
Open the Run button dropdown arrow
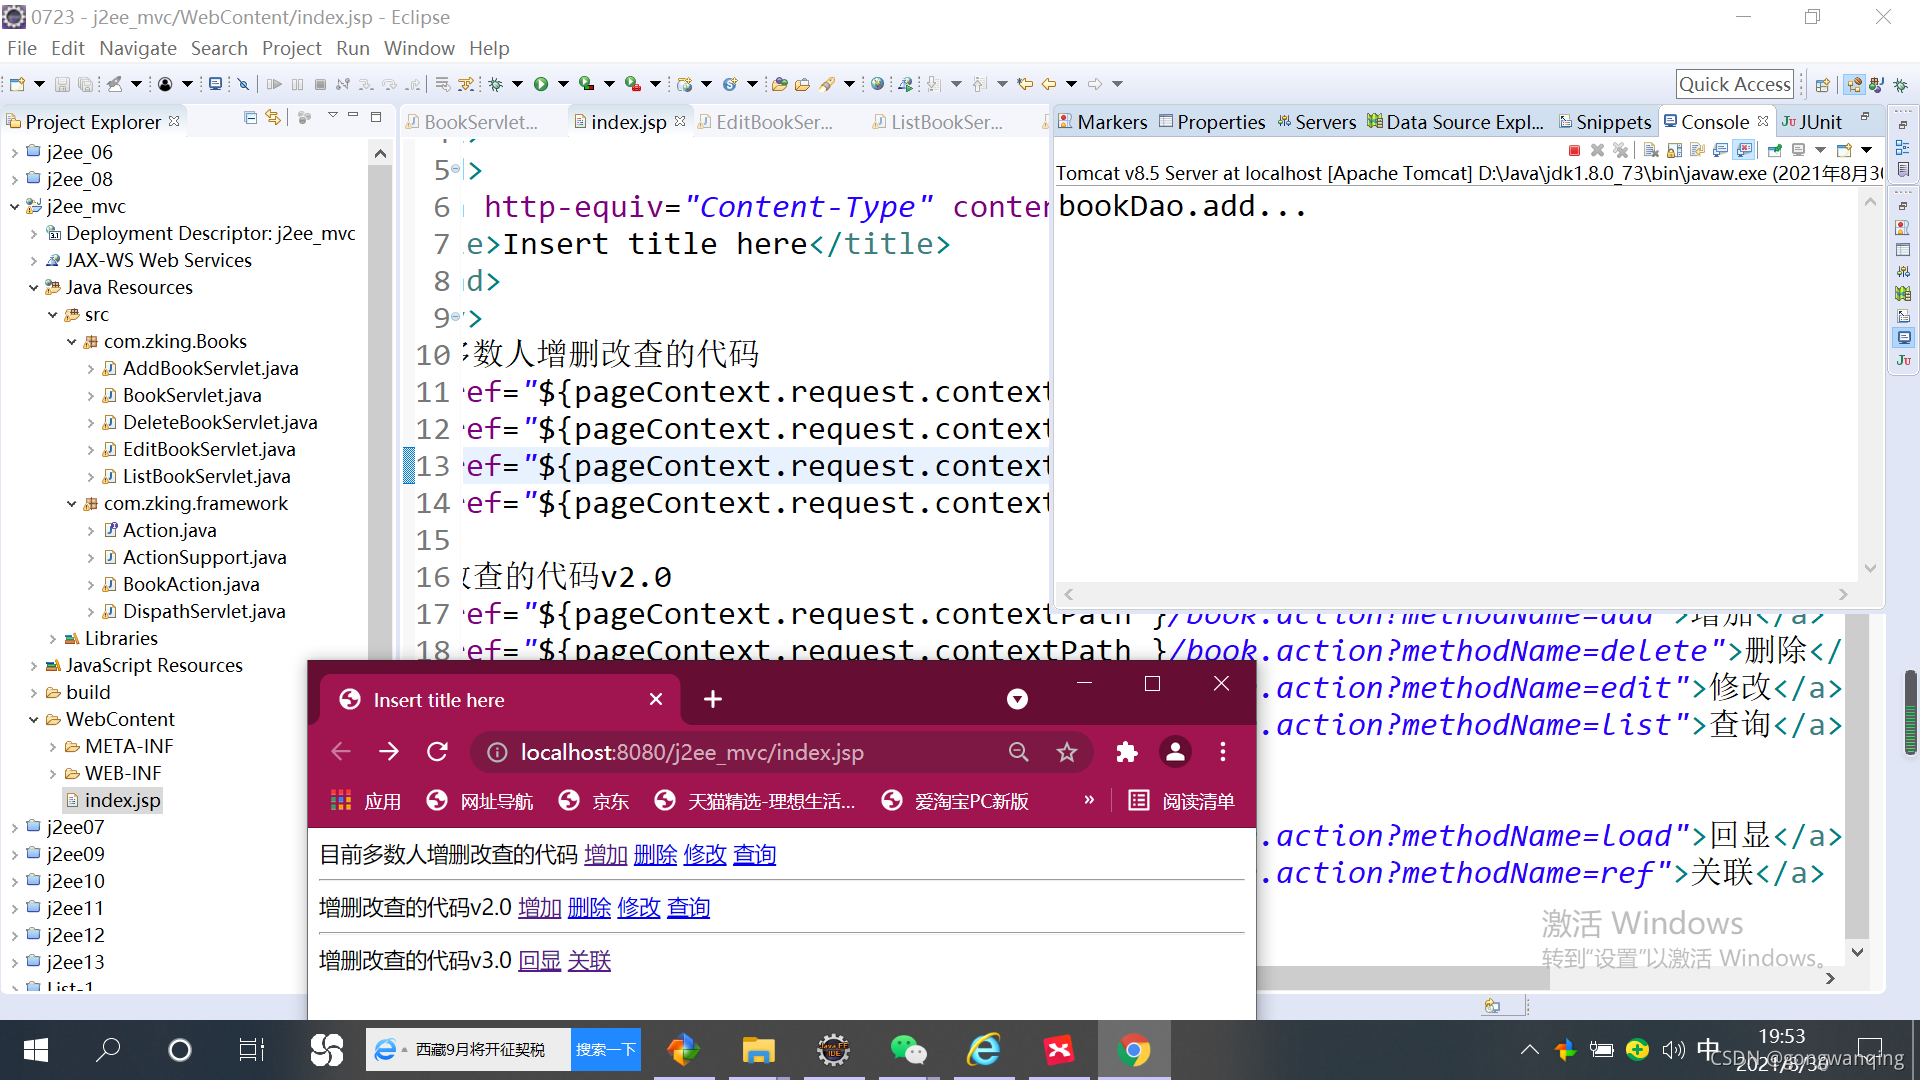(563, 84)
